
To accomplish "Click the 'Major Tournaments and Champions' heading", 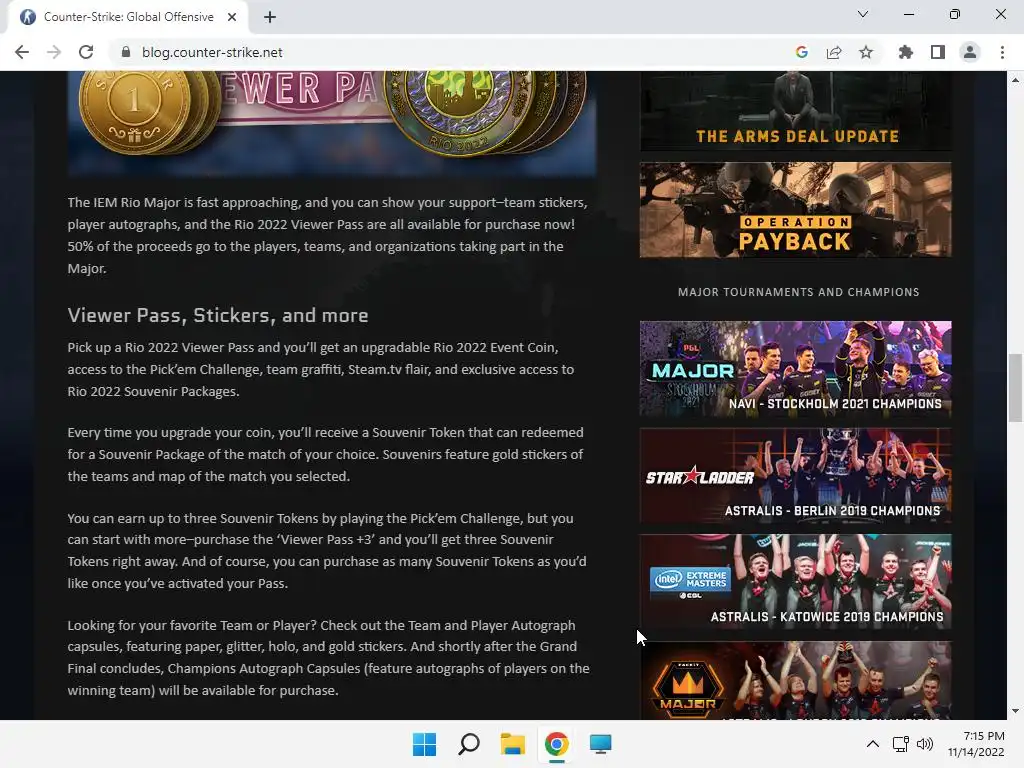I will [798, 292].
